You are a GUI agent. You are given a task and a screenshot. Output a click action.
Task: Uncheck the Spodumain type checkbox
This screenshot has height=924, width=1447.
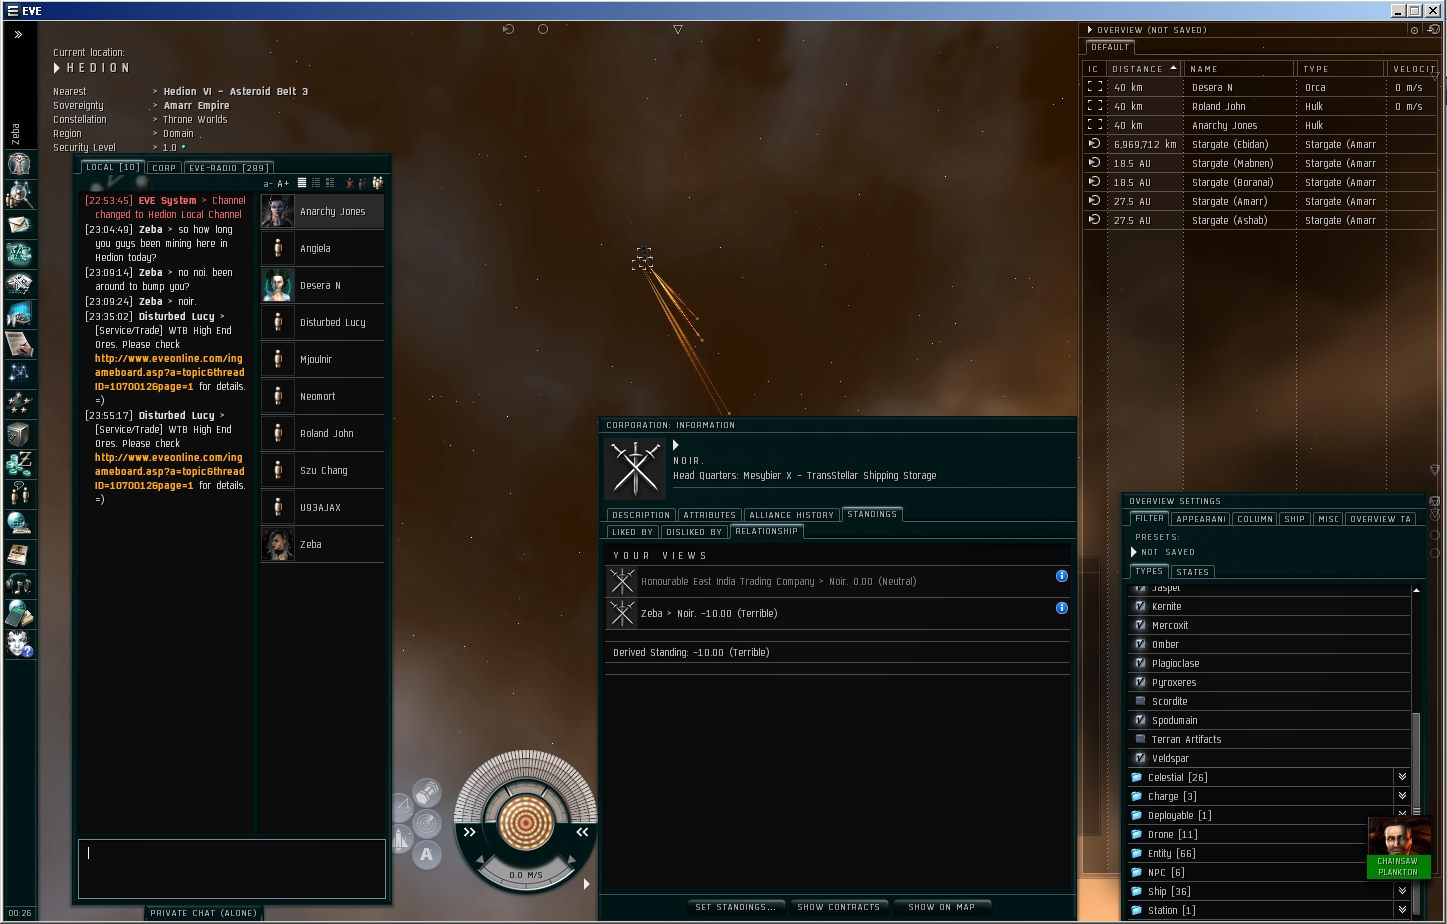point(1140,720)
